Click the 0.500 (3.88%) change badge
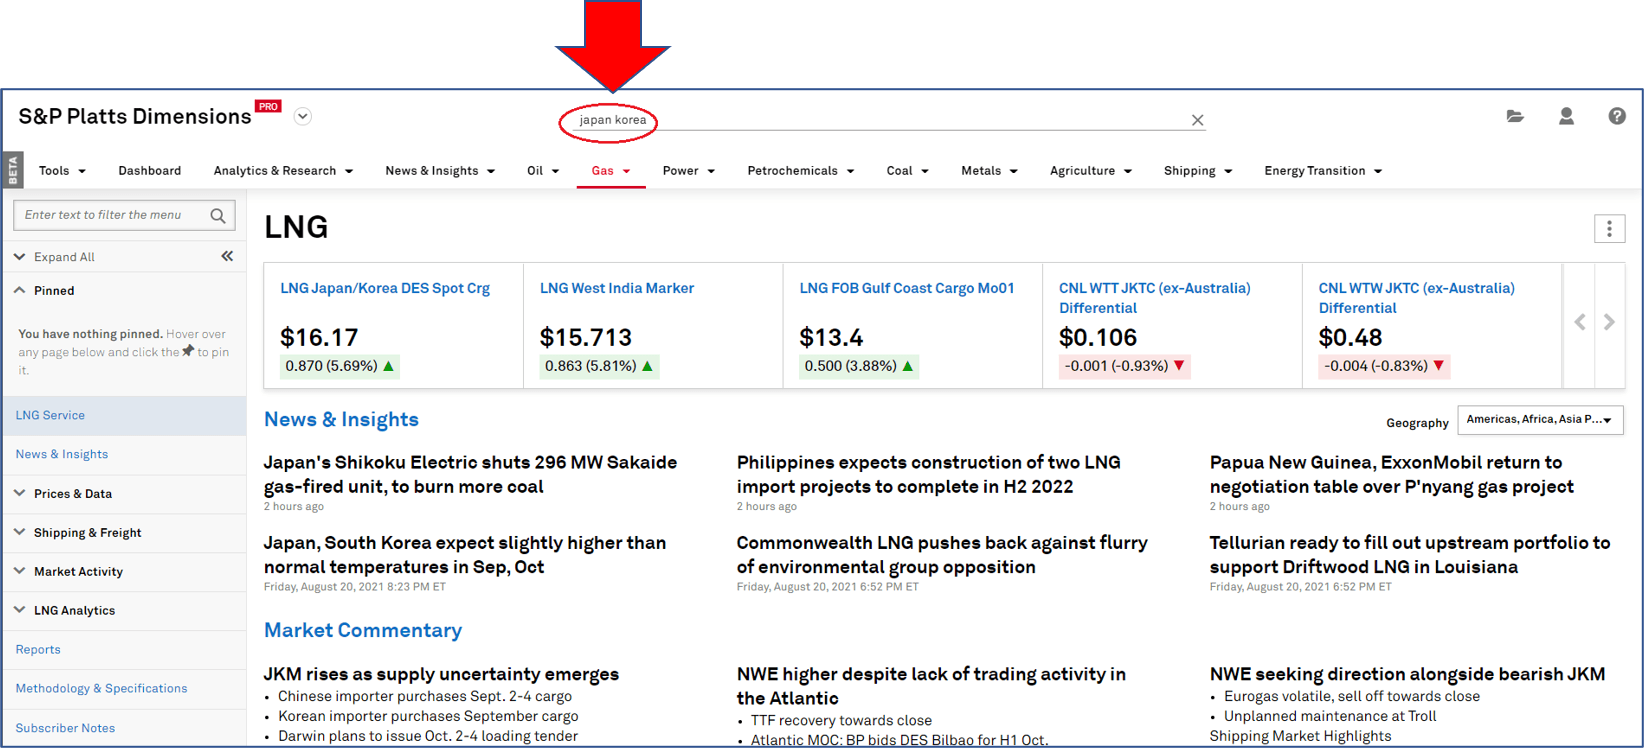The image size is (1644, 748). pyautogui.click(x=859, y=366)
